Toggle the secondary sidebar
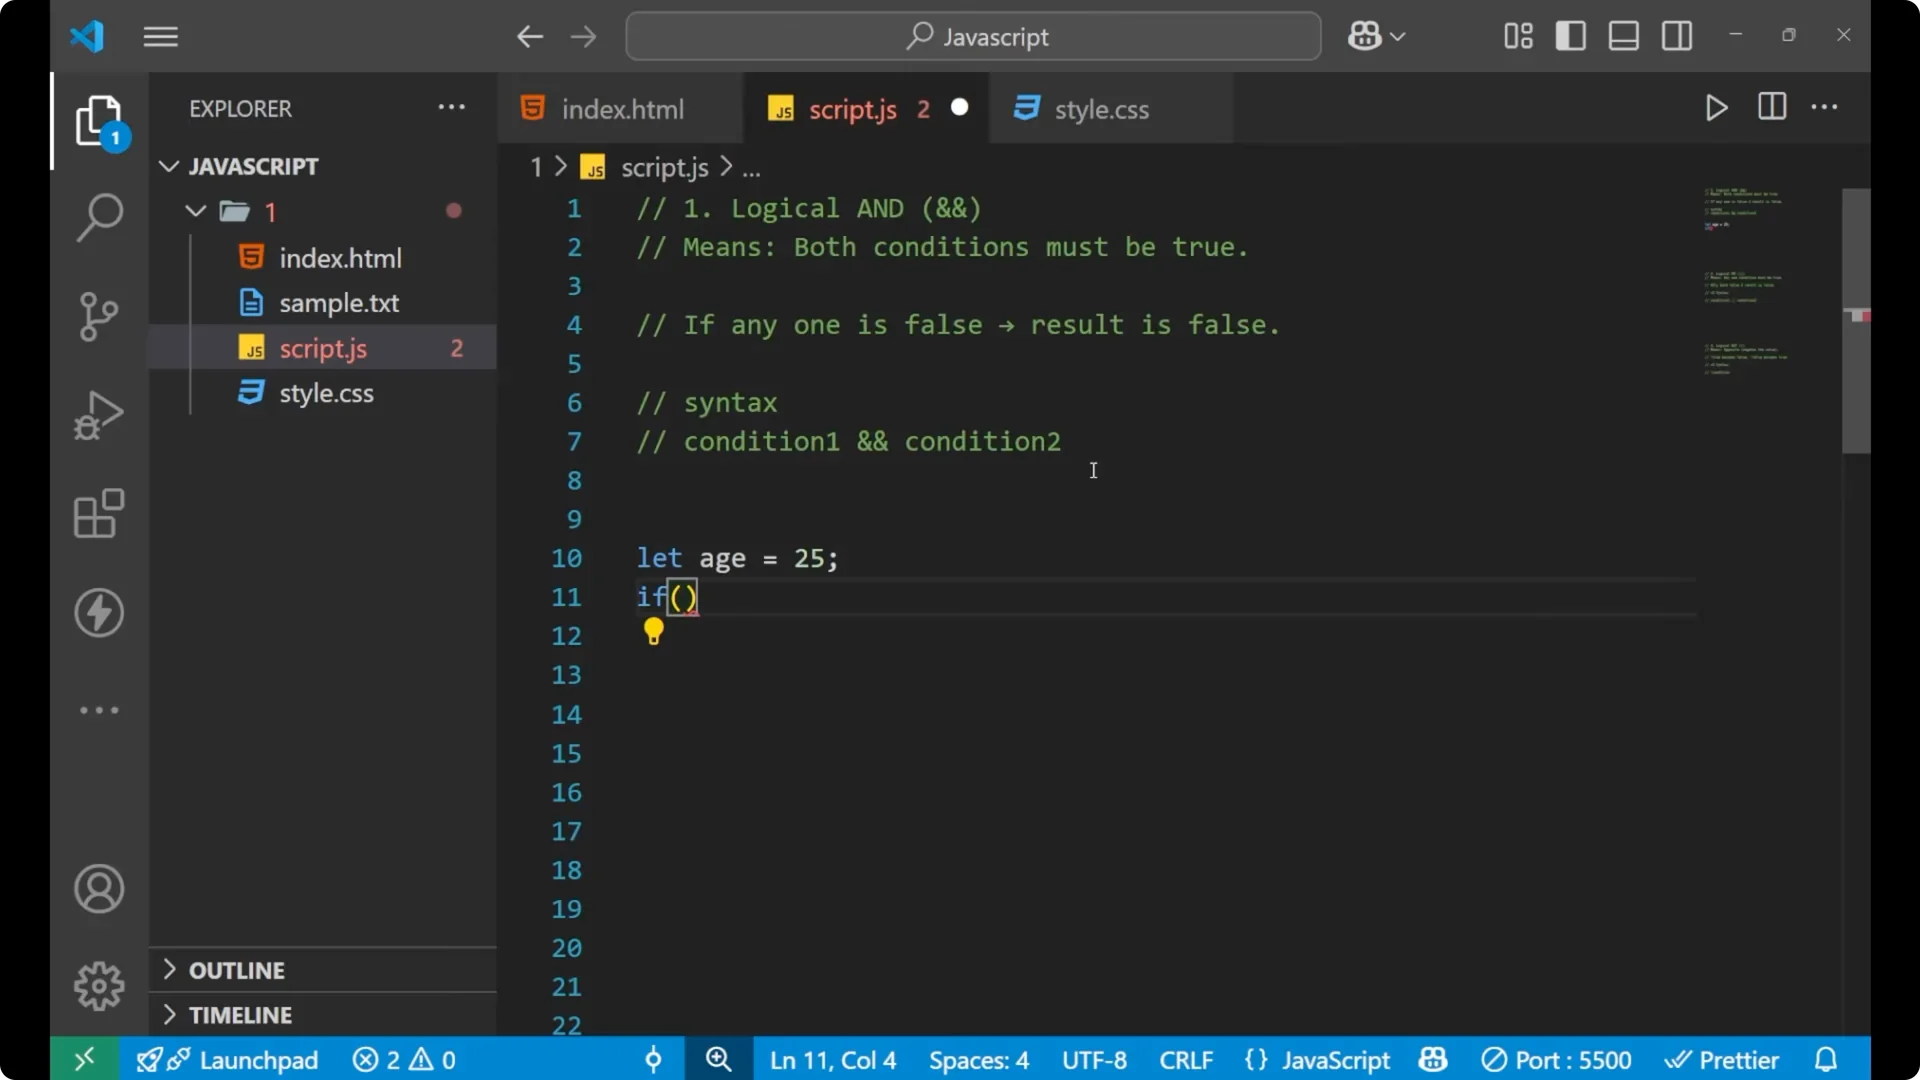 1676,35
